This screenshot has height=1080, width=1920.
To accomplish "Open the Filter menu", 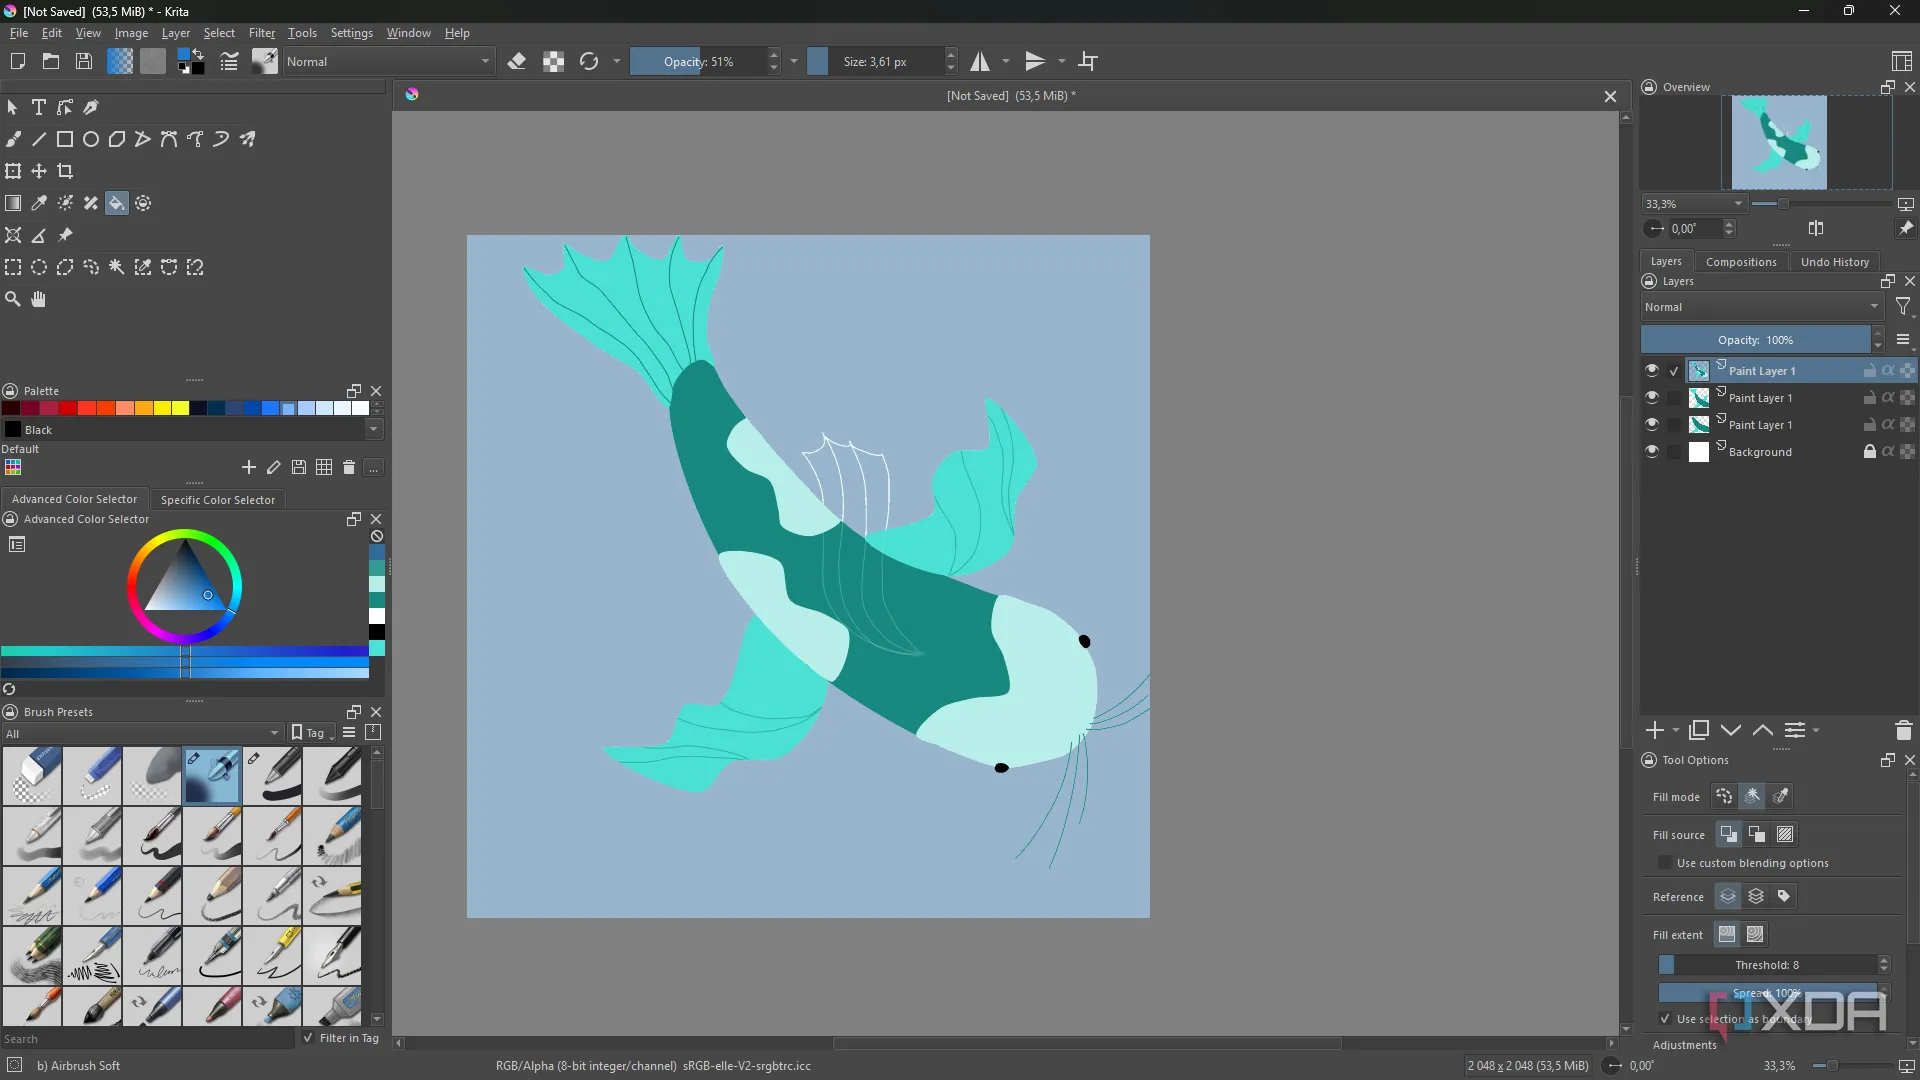I will tap(261, 32).
